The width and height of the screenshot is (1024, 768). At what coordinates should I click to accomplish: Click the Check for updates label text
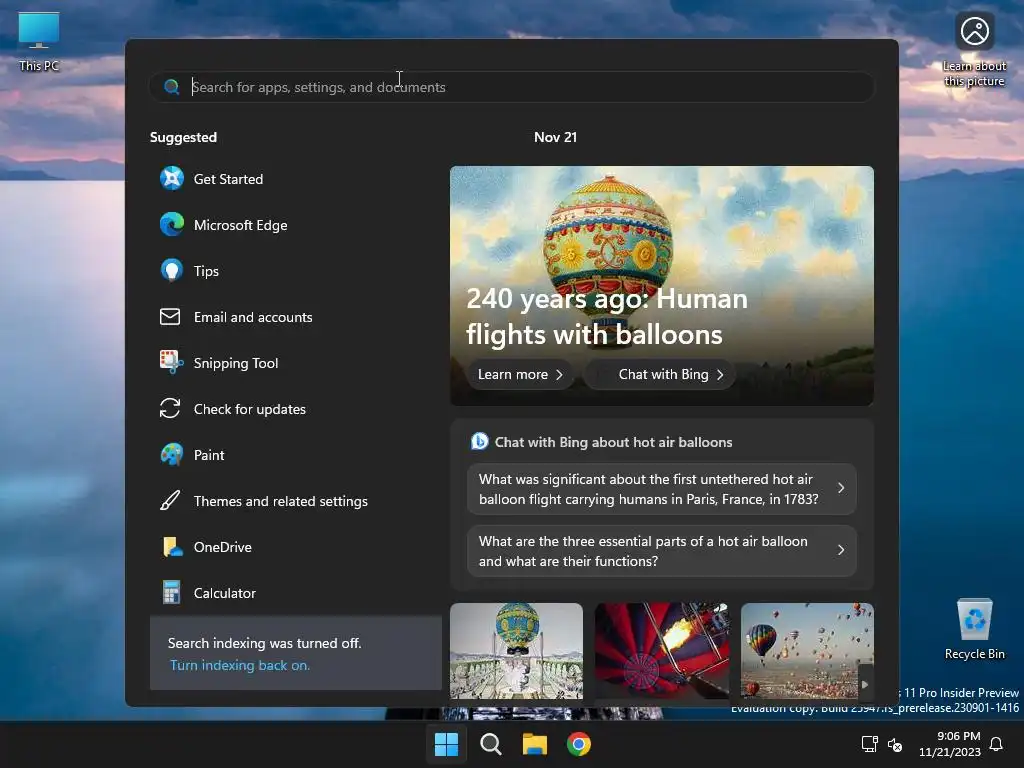(x=249, y=409)
